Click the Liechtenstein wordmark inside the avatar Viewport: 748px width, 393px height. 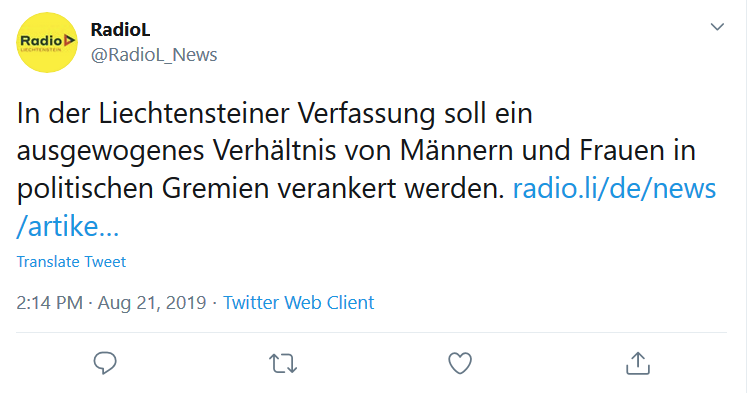coord(41,50)
